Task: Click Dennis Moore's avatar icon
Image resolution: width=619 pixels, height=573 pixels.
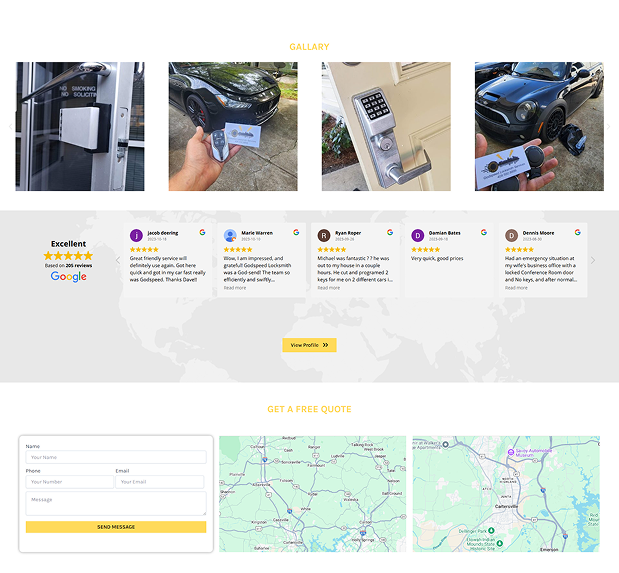Action: coord(512,236)
